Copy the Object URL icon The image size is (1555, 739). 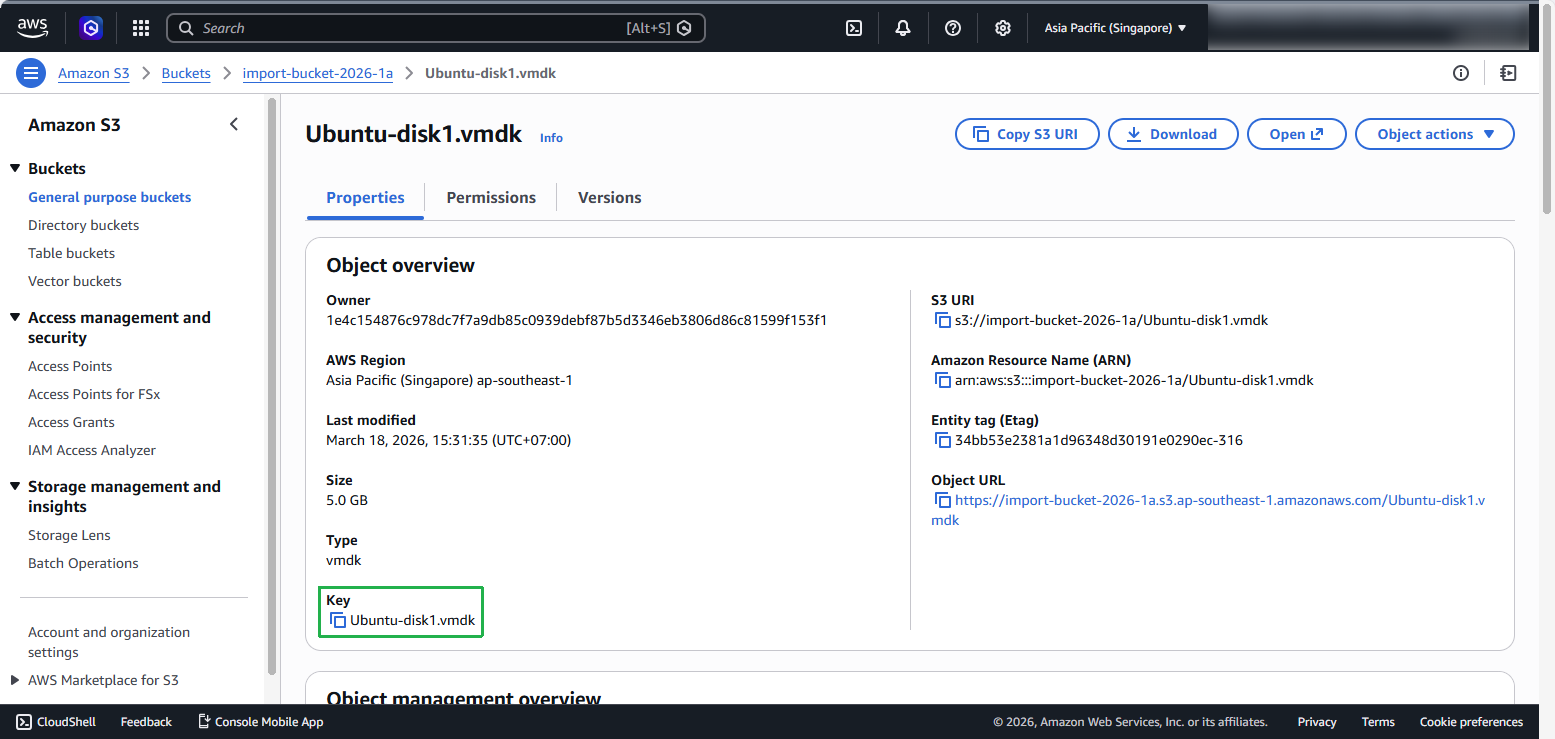click(x=942, y=500)
